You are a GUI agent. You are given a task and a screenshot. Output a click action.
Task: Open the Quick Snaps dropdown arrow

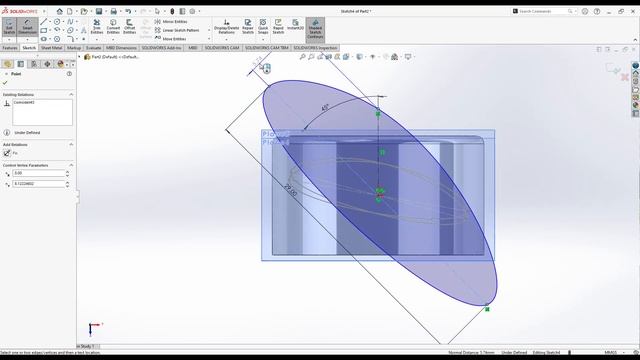tap(263, 40)
